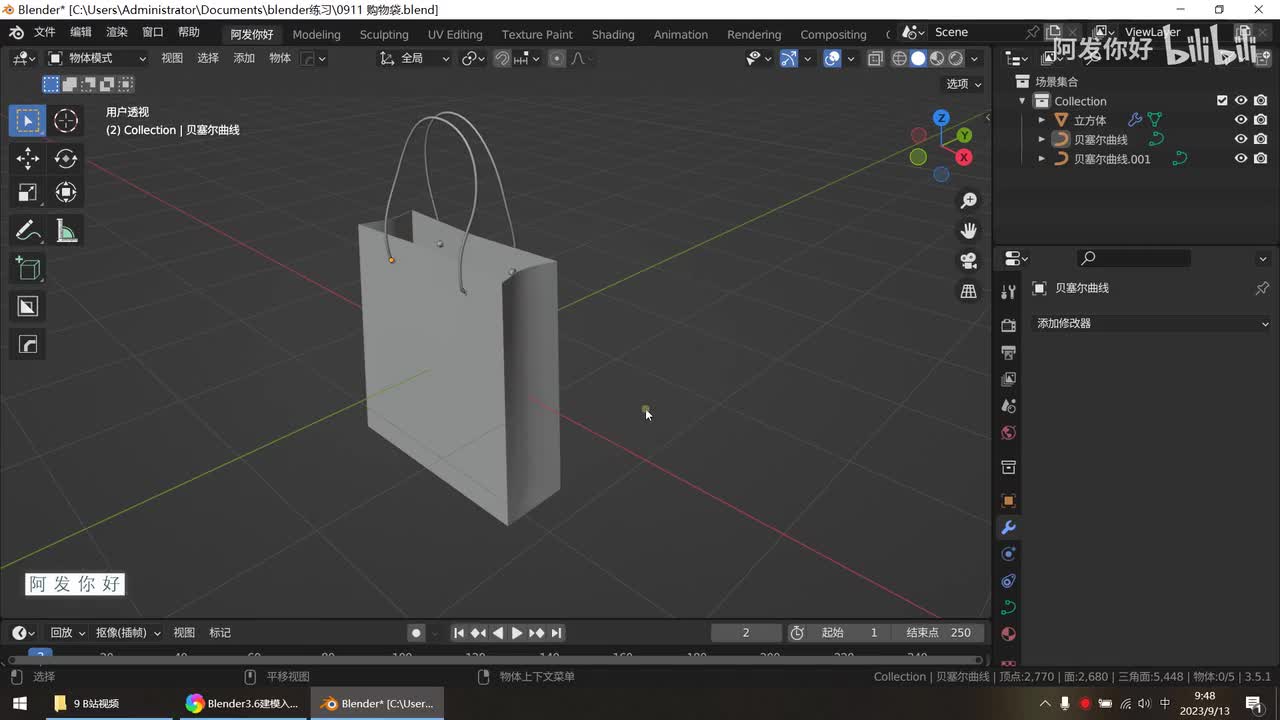Screen dimensions: 1280x720
Task: Open the Scene properties tab
Action: (1008, 406)
